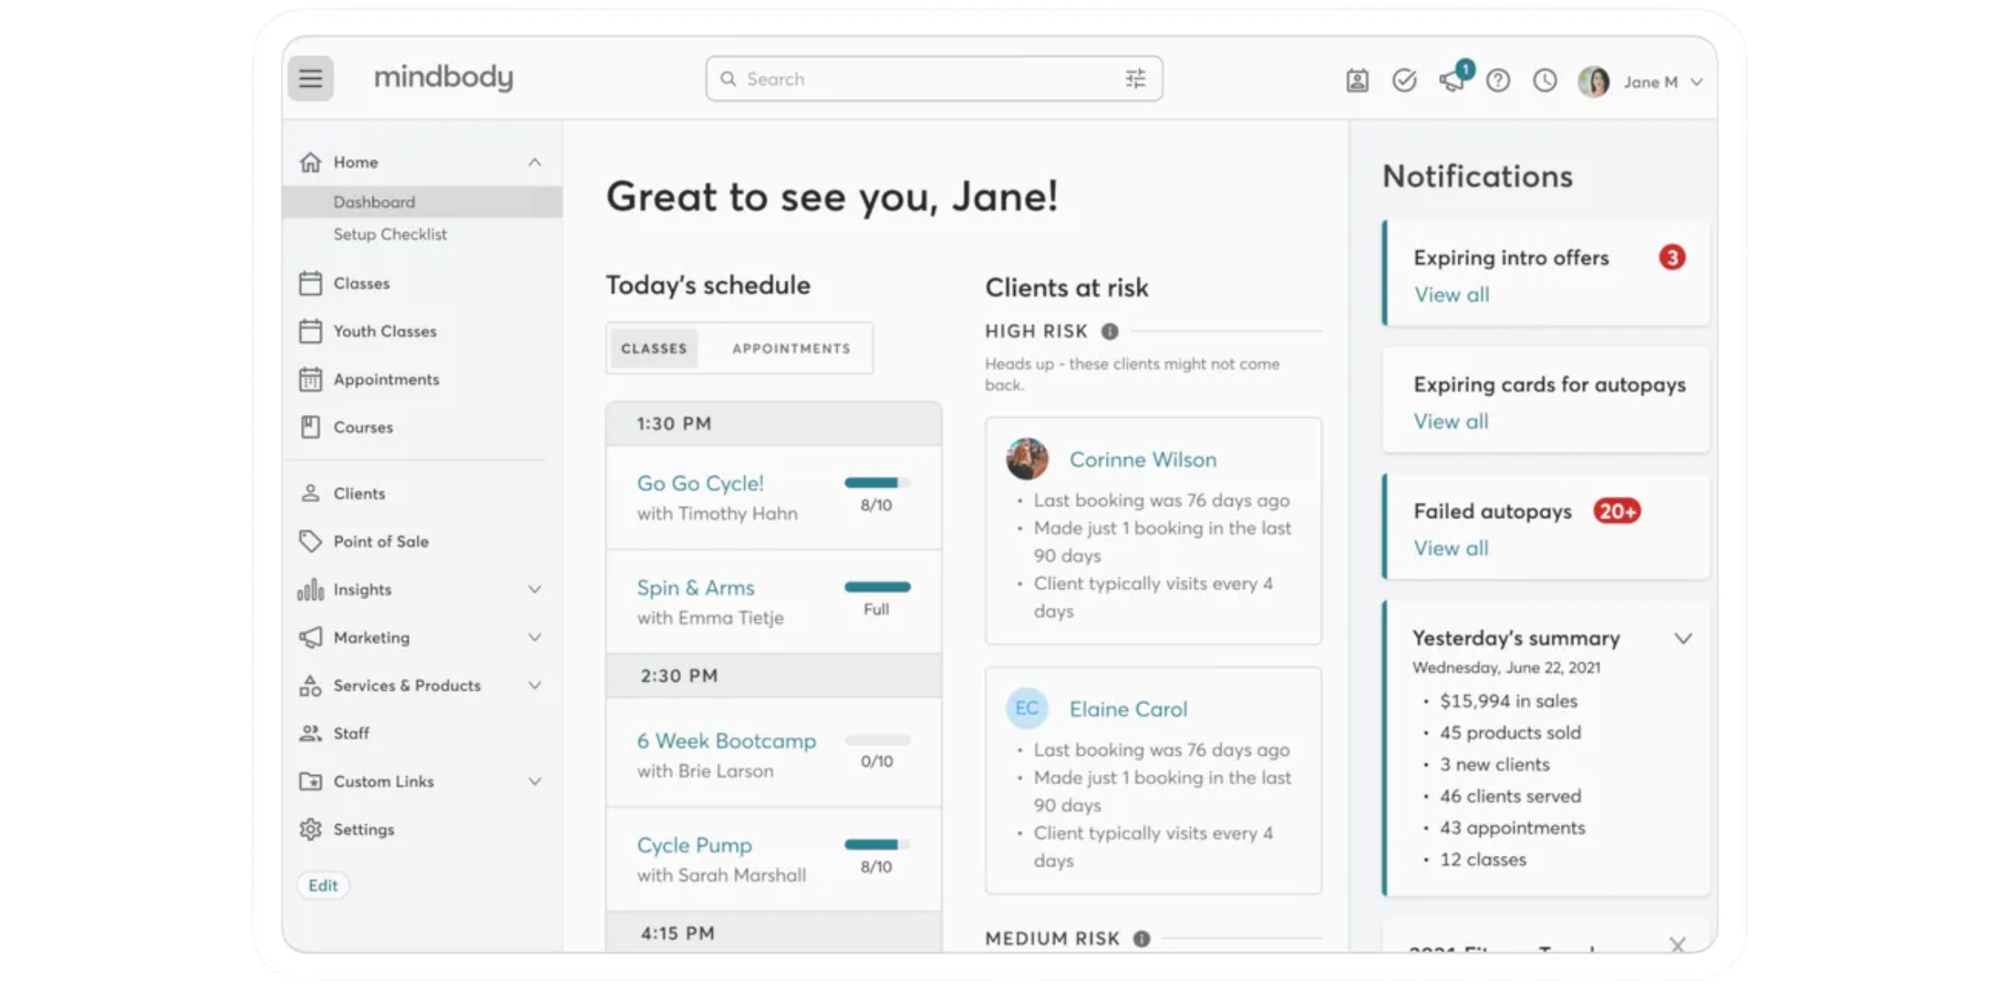This screenshot has width=2000, height=1000.
Task: Click the Point of Sale tag icon
Action: pyautogui.click(x=310, y=541)
